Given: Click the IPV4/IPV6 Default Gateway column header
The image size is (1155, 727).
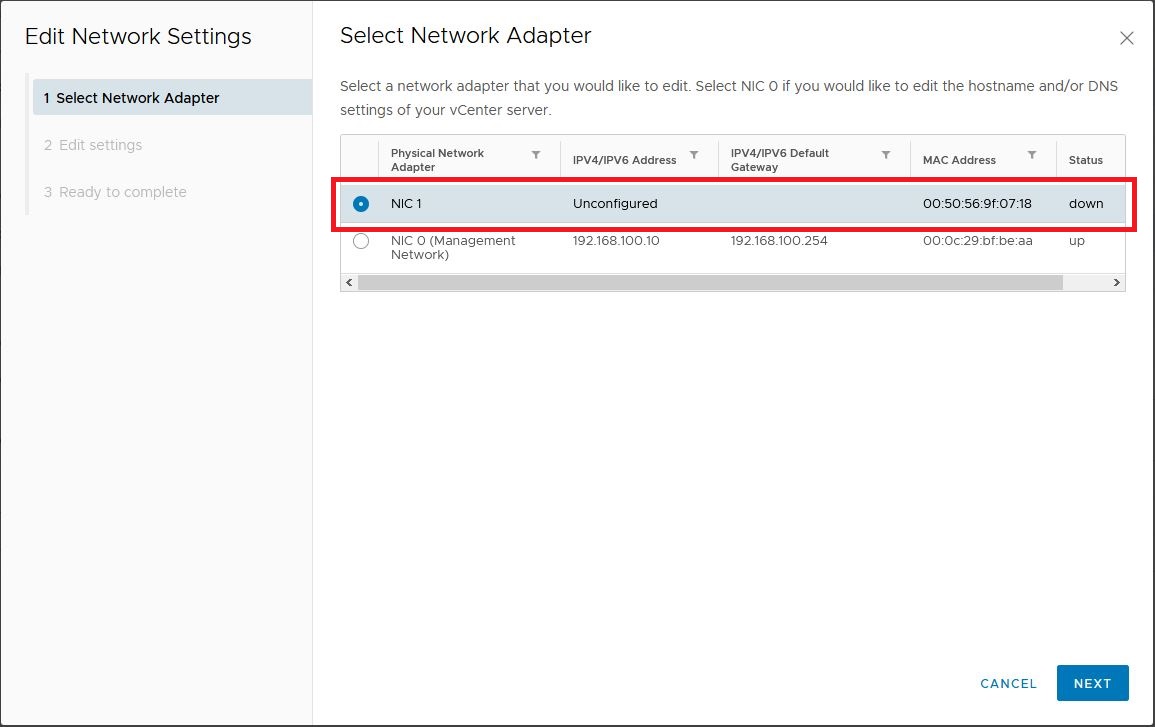Looking at the screenshot, I should (780, 160).
